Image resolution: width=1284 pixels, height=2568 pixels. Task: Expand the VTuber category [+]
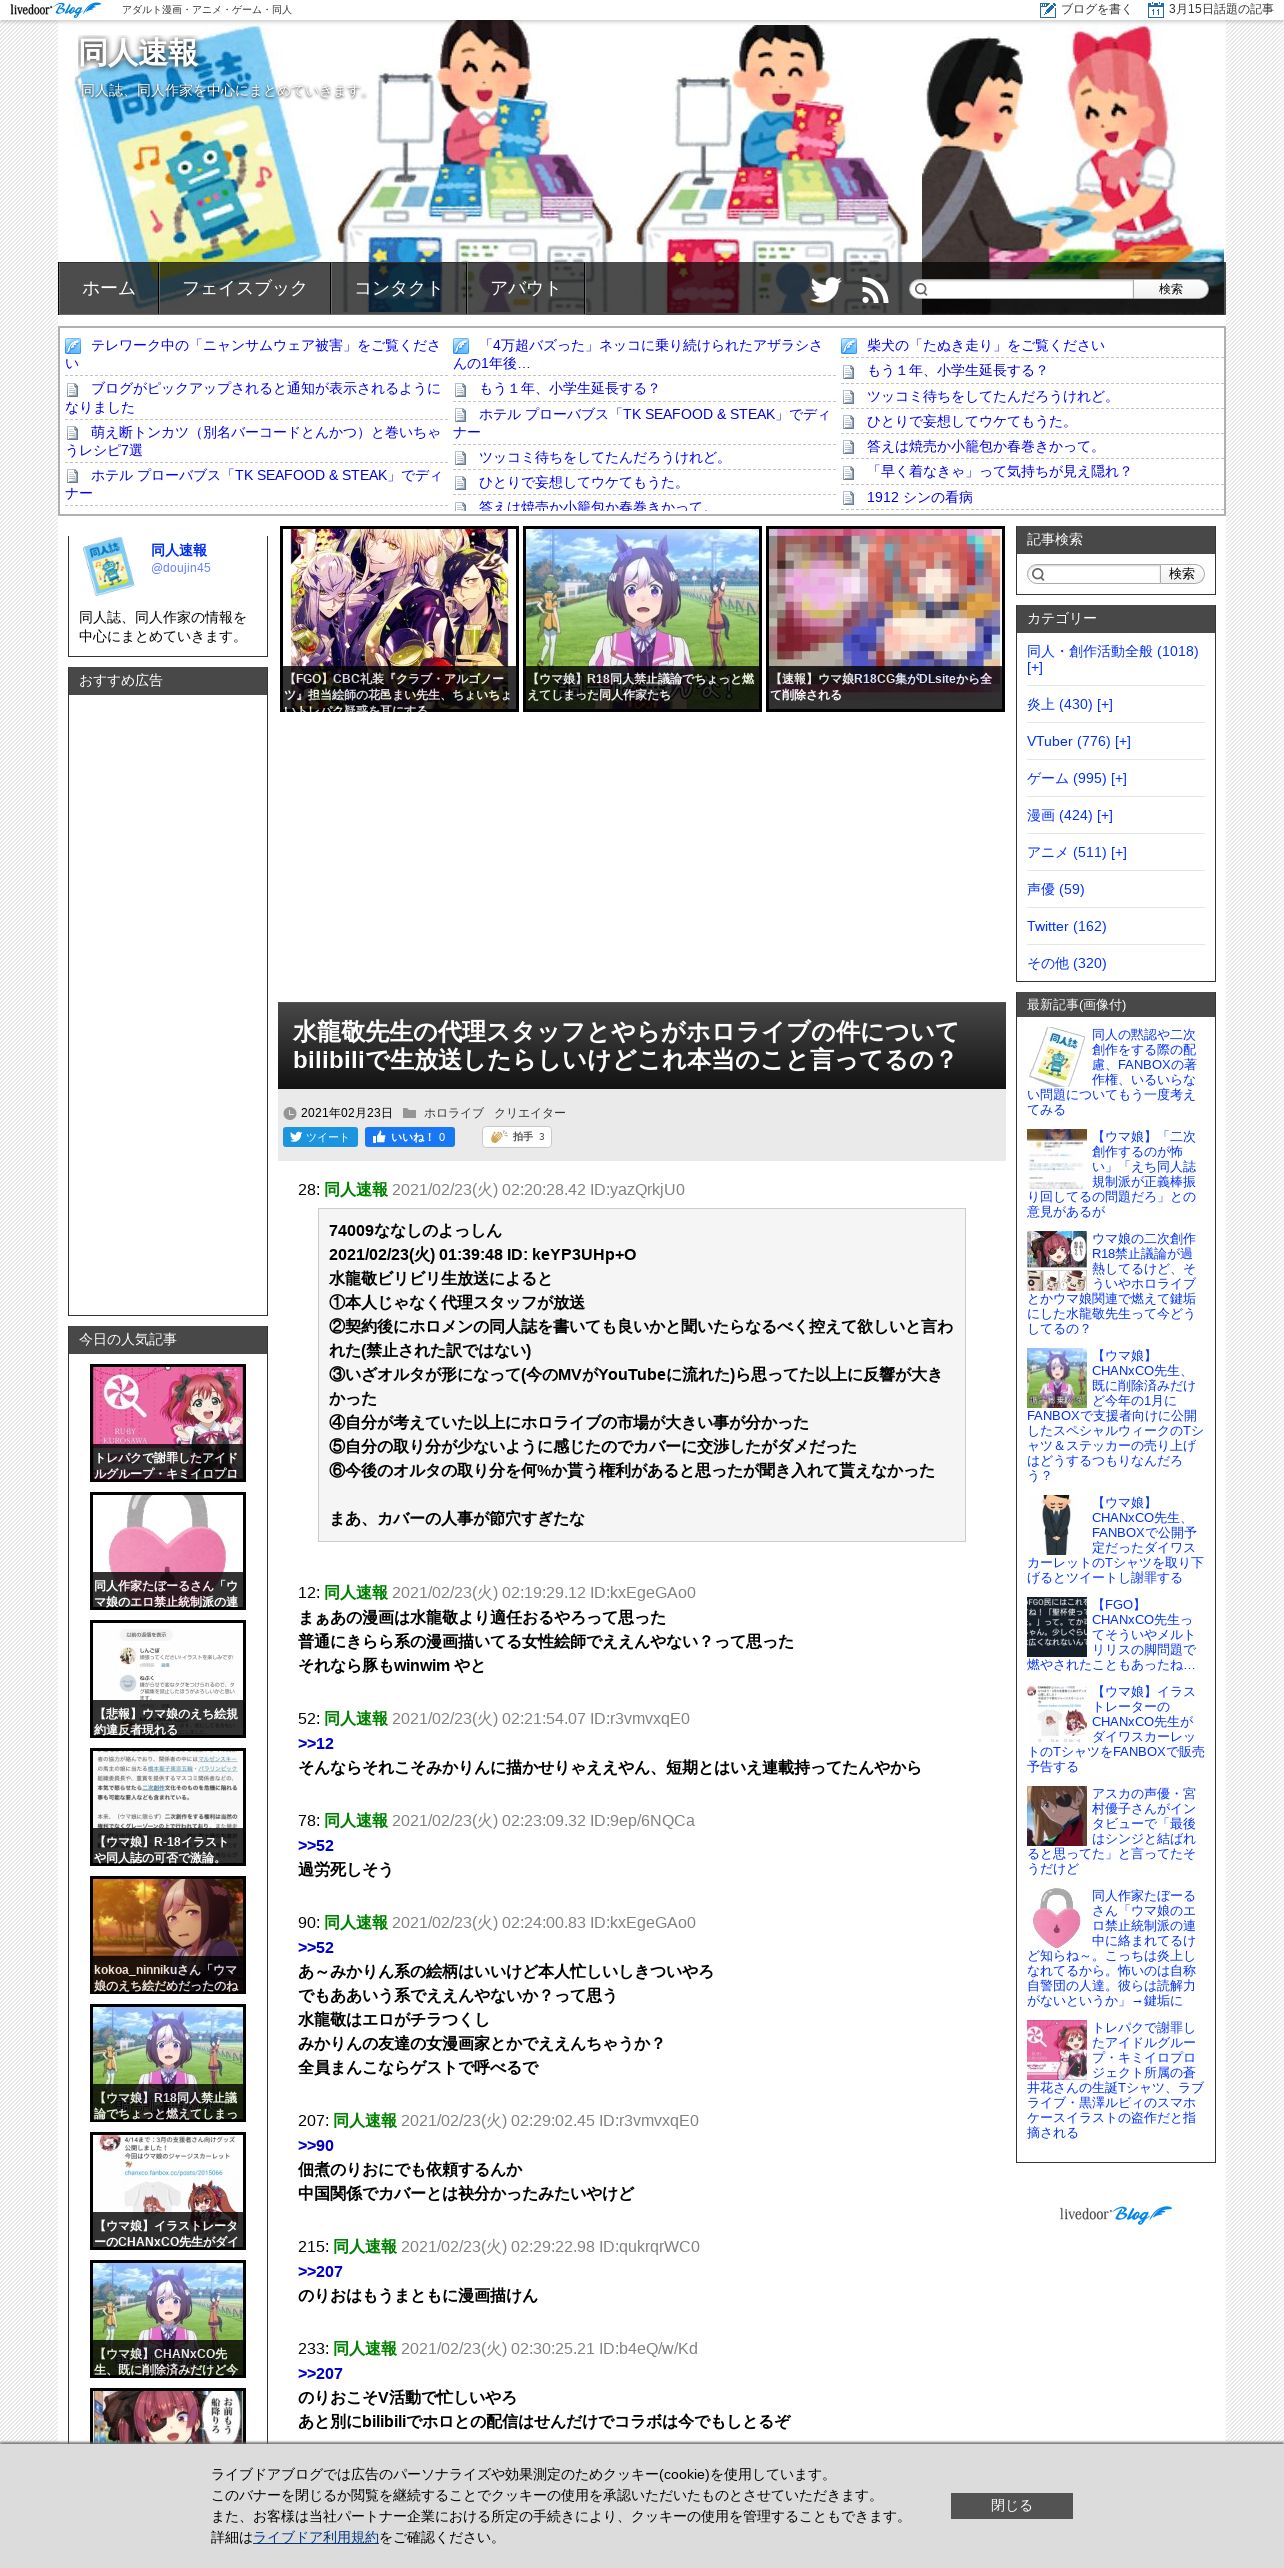click(x=1123, y=741)
